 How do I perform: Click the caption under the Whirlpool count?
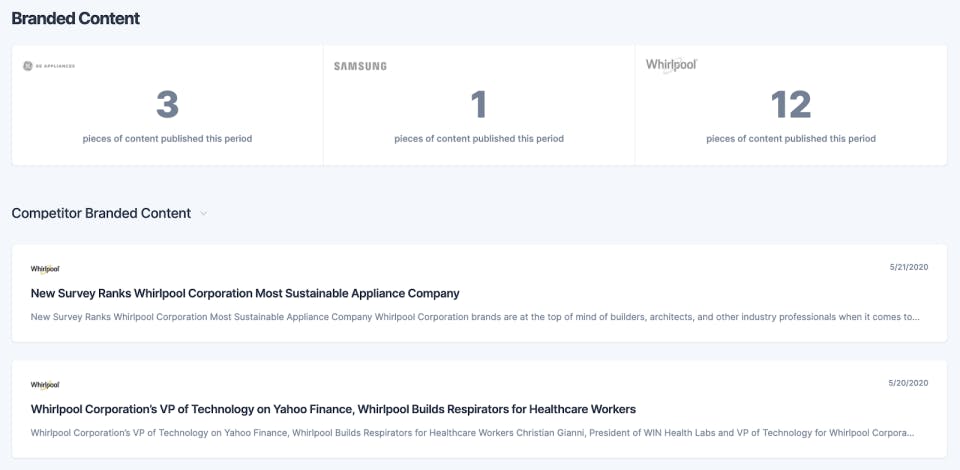[x=791, y=139]
